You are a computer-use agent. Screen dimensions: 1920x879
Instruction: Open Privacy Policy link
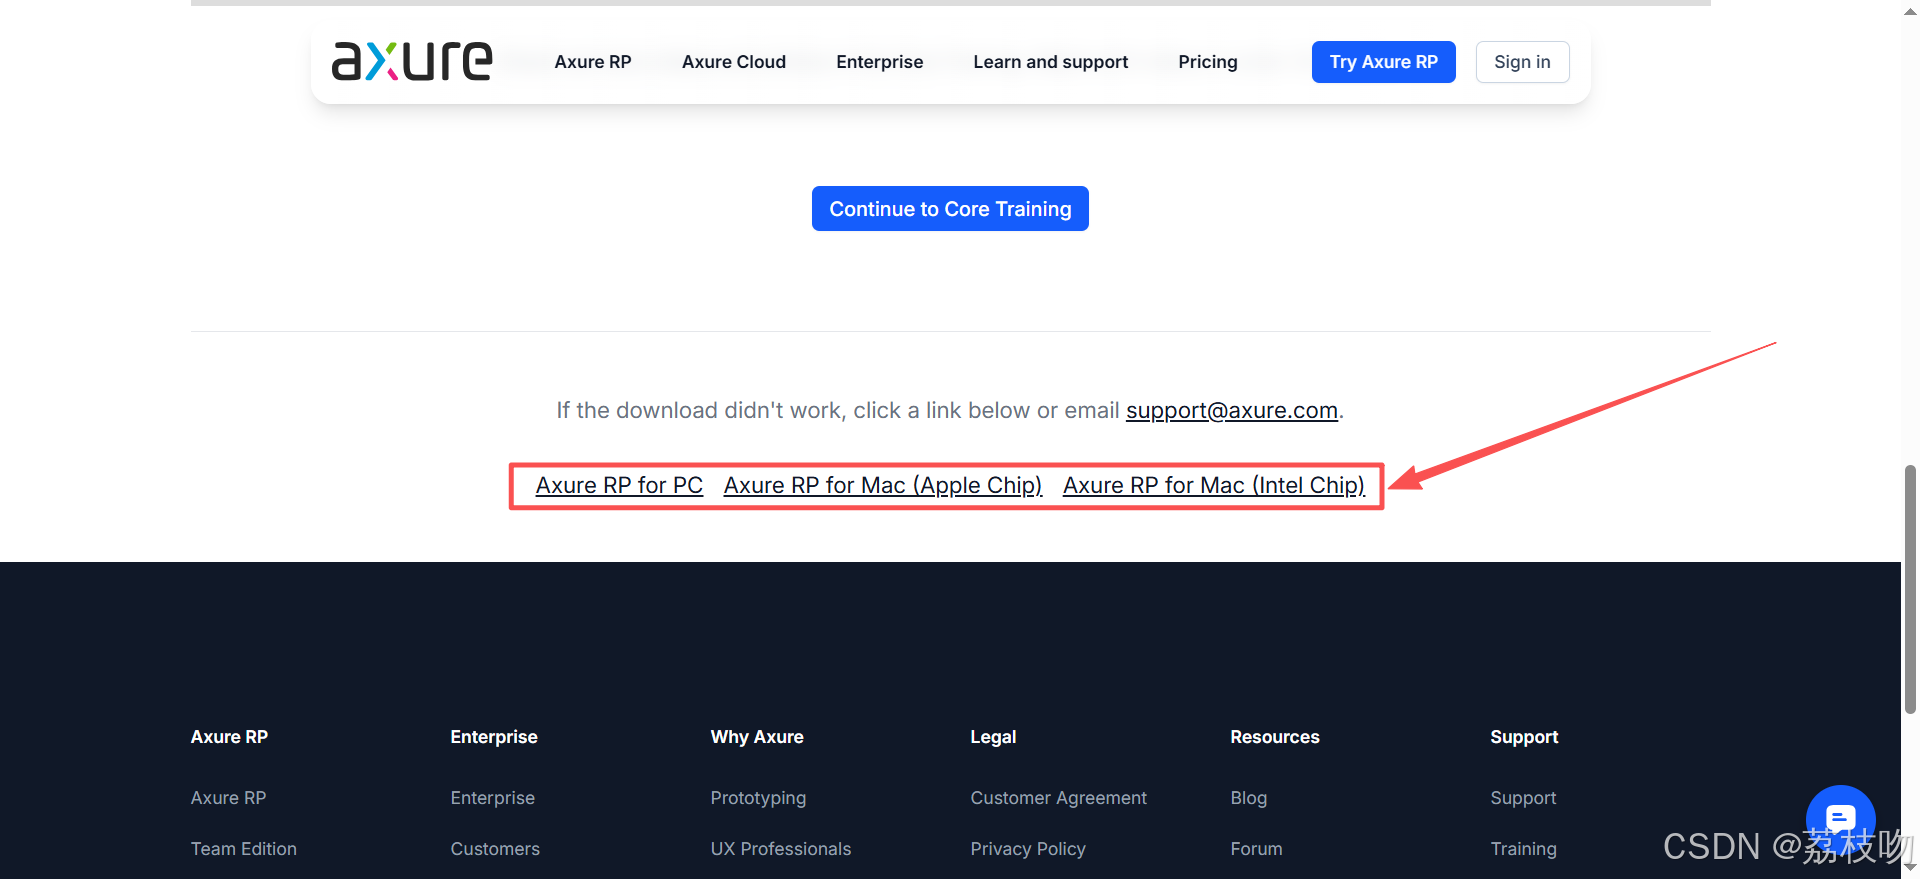click(1028, 849)
